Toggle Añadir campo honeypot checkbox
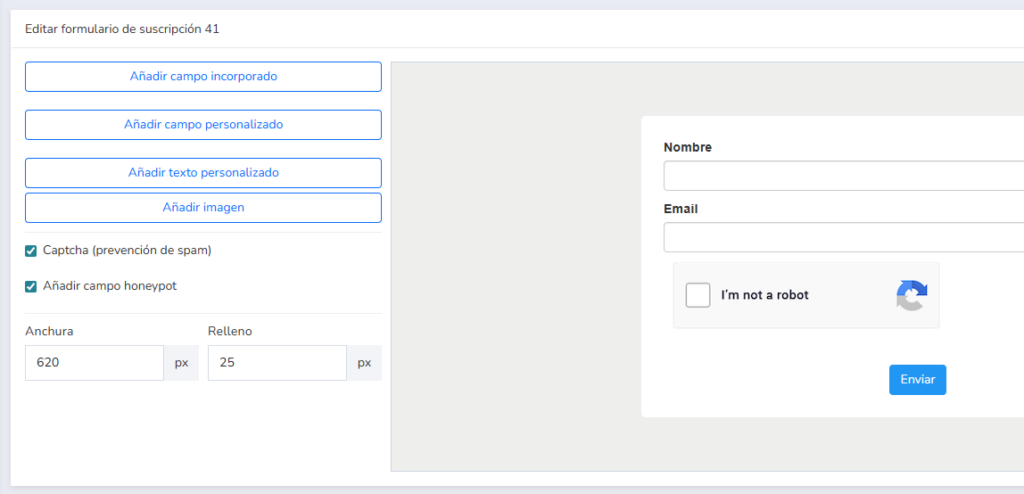Viewport: 1024px width, 494px height. click(31, 286)
